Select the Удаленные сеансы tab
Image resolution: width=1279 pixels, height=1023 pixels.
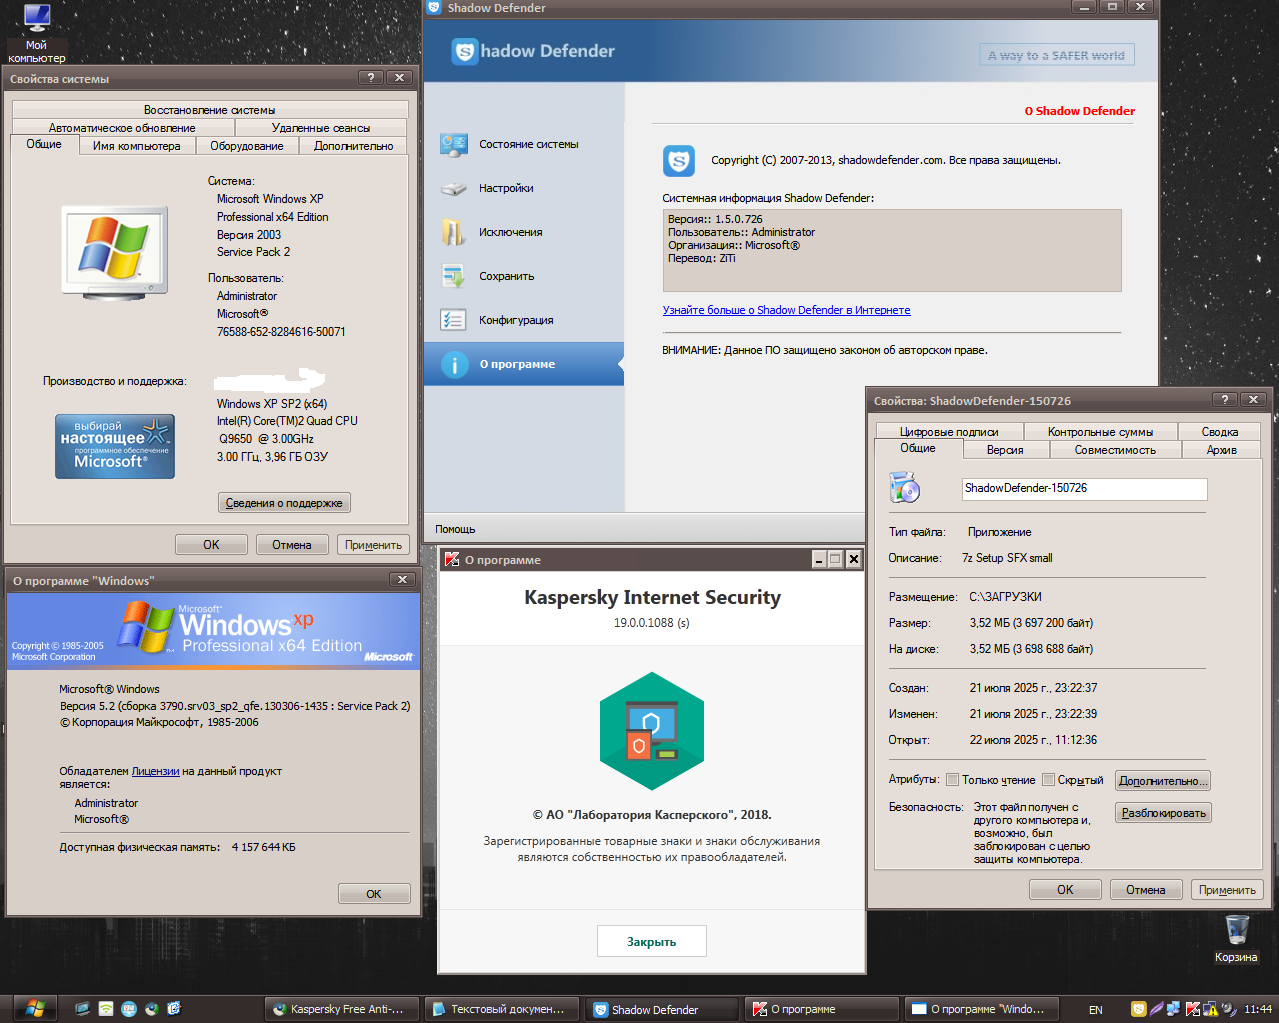tap(321, 128)
